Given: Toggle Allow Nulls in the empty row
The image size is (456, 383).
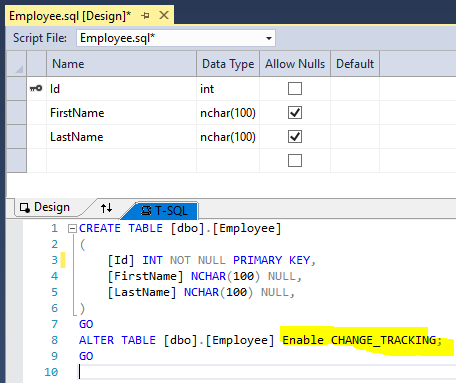Looking at the screenshot, I should 295,161.
